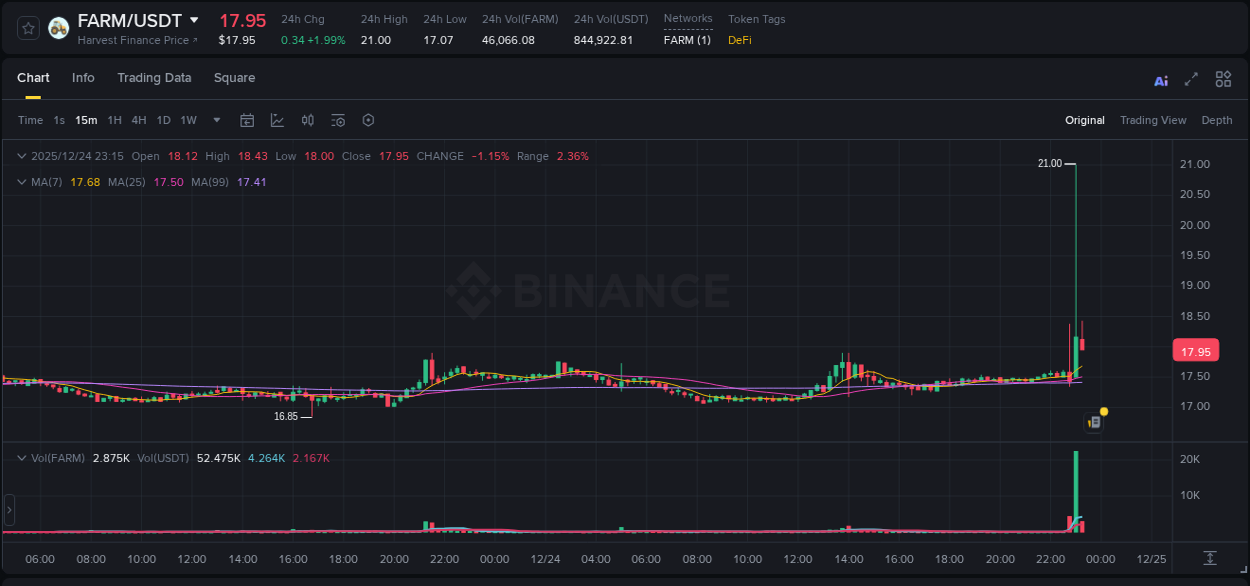Viewport: 1250px width, 586px height.
Task: Expand the chart to fullscreen
Action: pos(1190,79)
